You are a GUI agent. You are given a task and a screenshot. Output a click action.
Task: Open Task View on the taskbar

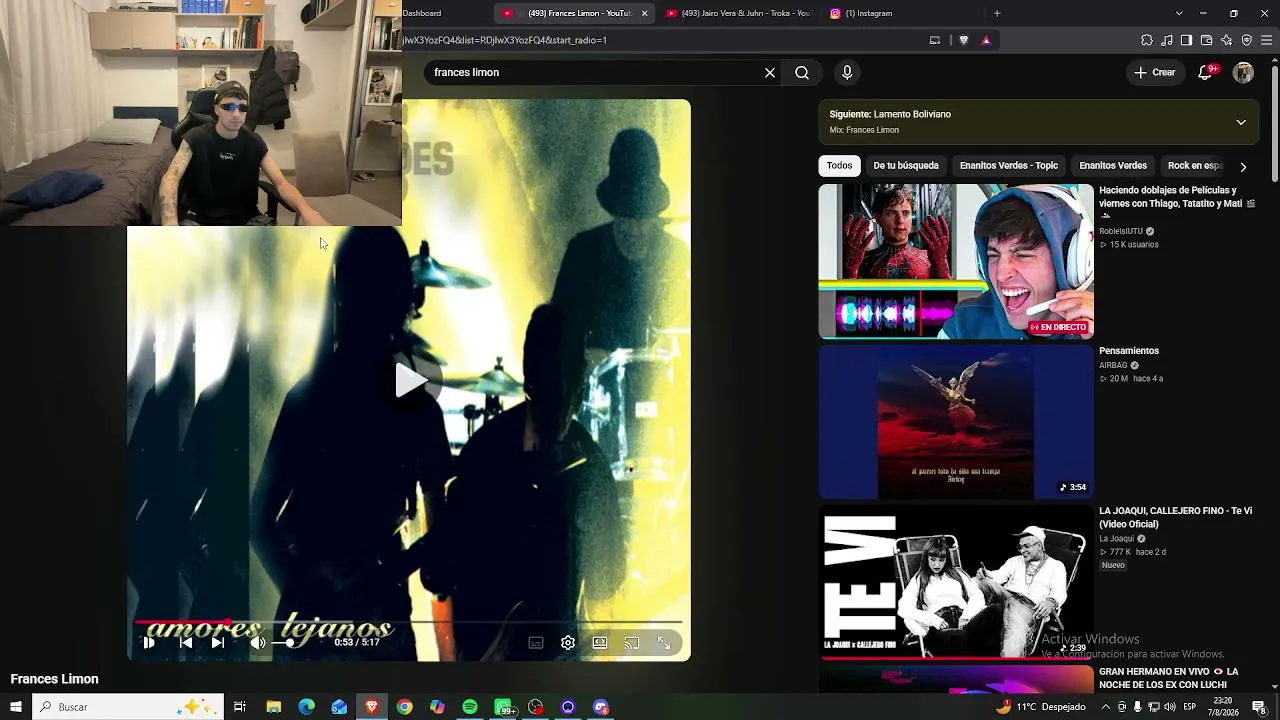240,707
